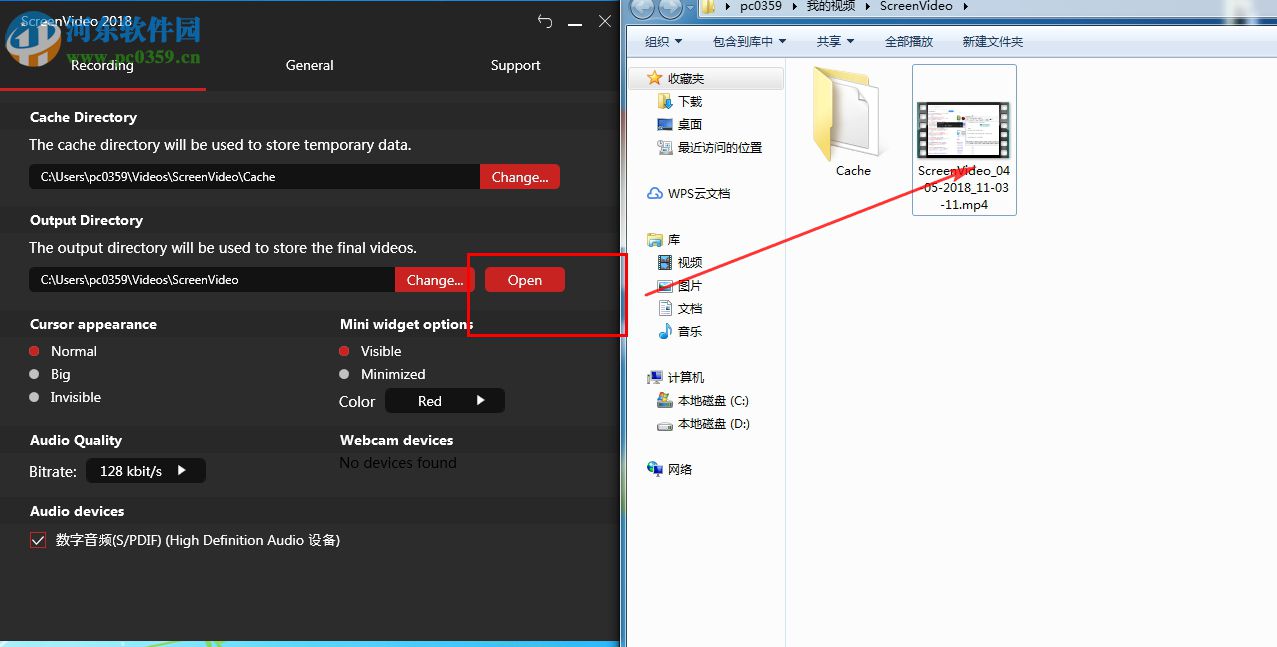Open the widget Color dropdown showing Red
The width and height of the screenshot is (1277, 647).
coord(445,401)
